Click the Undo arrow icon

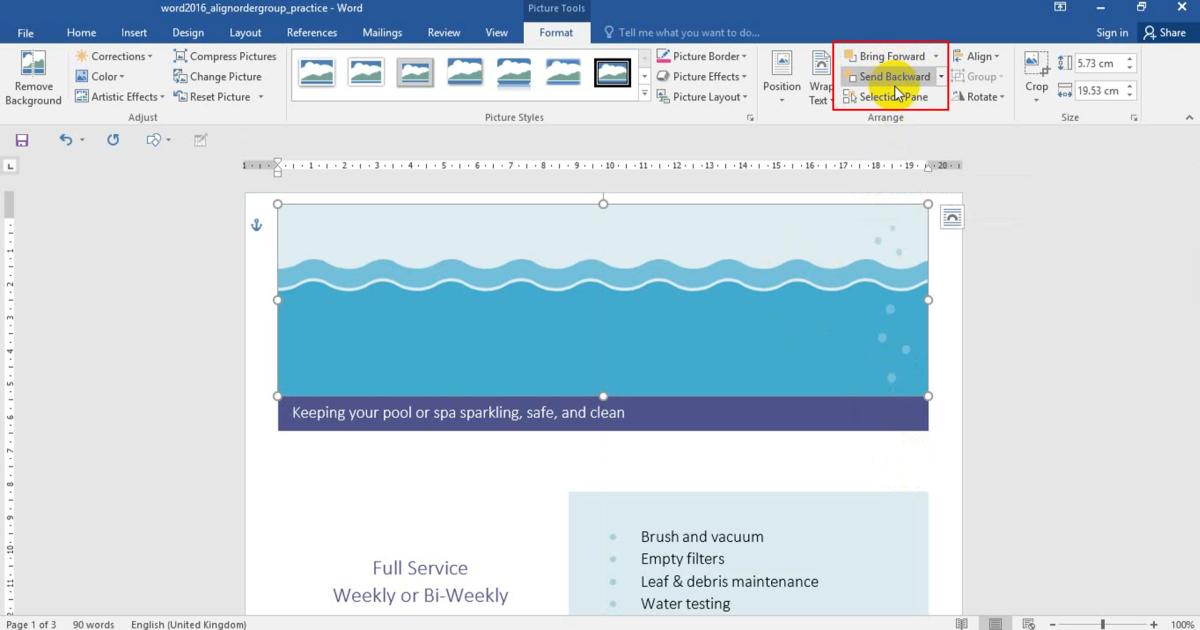pos(66,140)
